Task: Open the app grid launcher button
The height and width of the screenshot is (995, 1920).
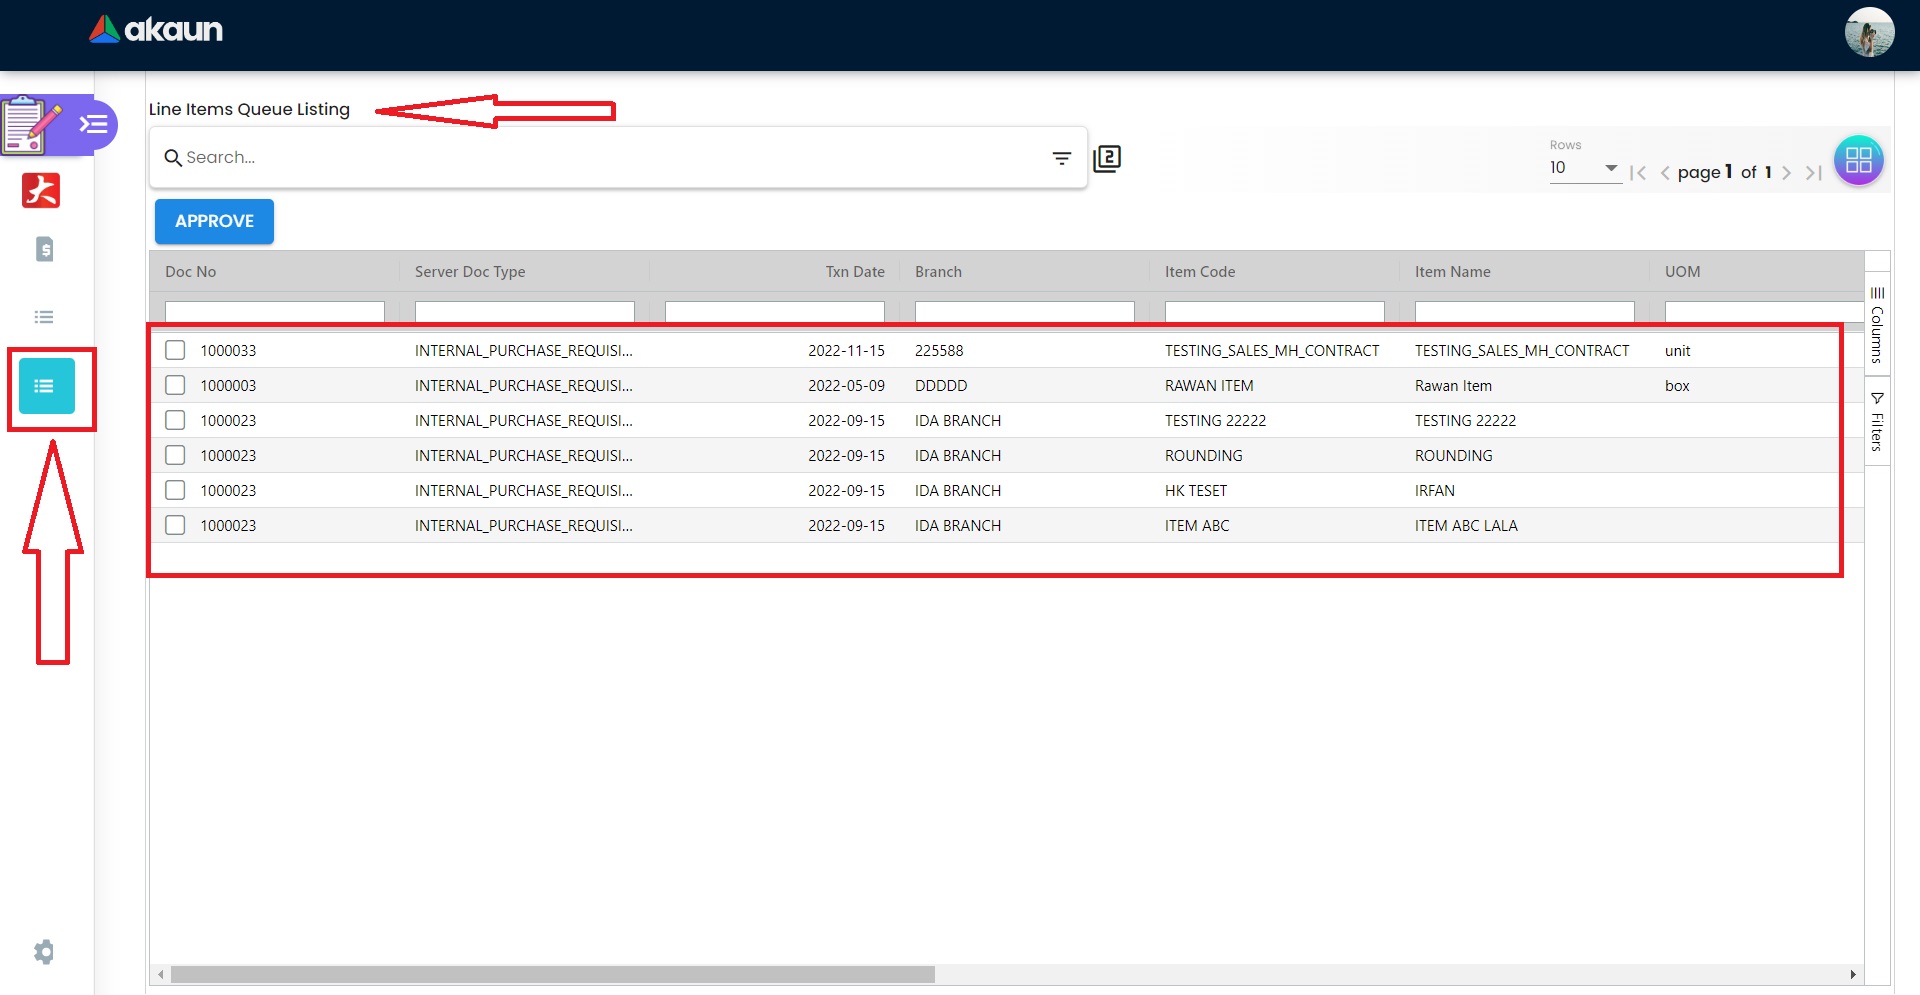Action: pyautogui.click(x=1858, y=160)
